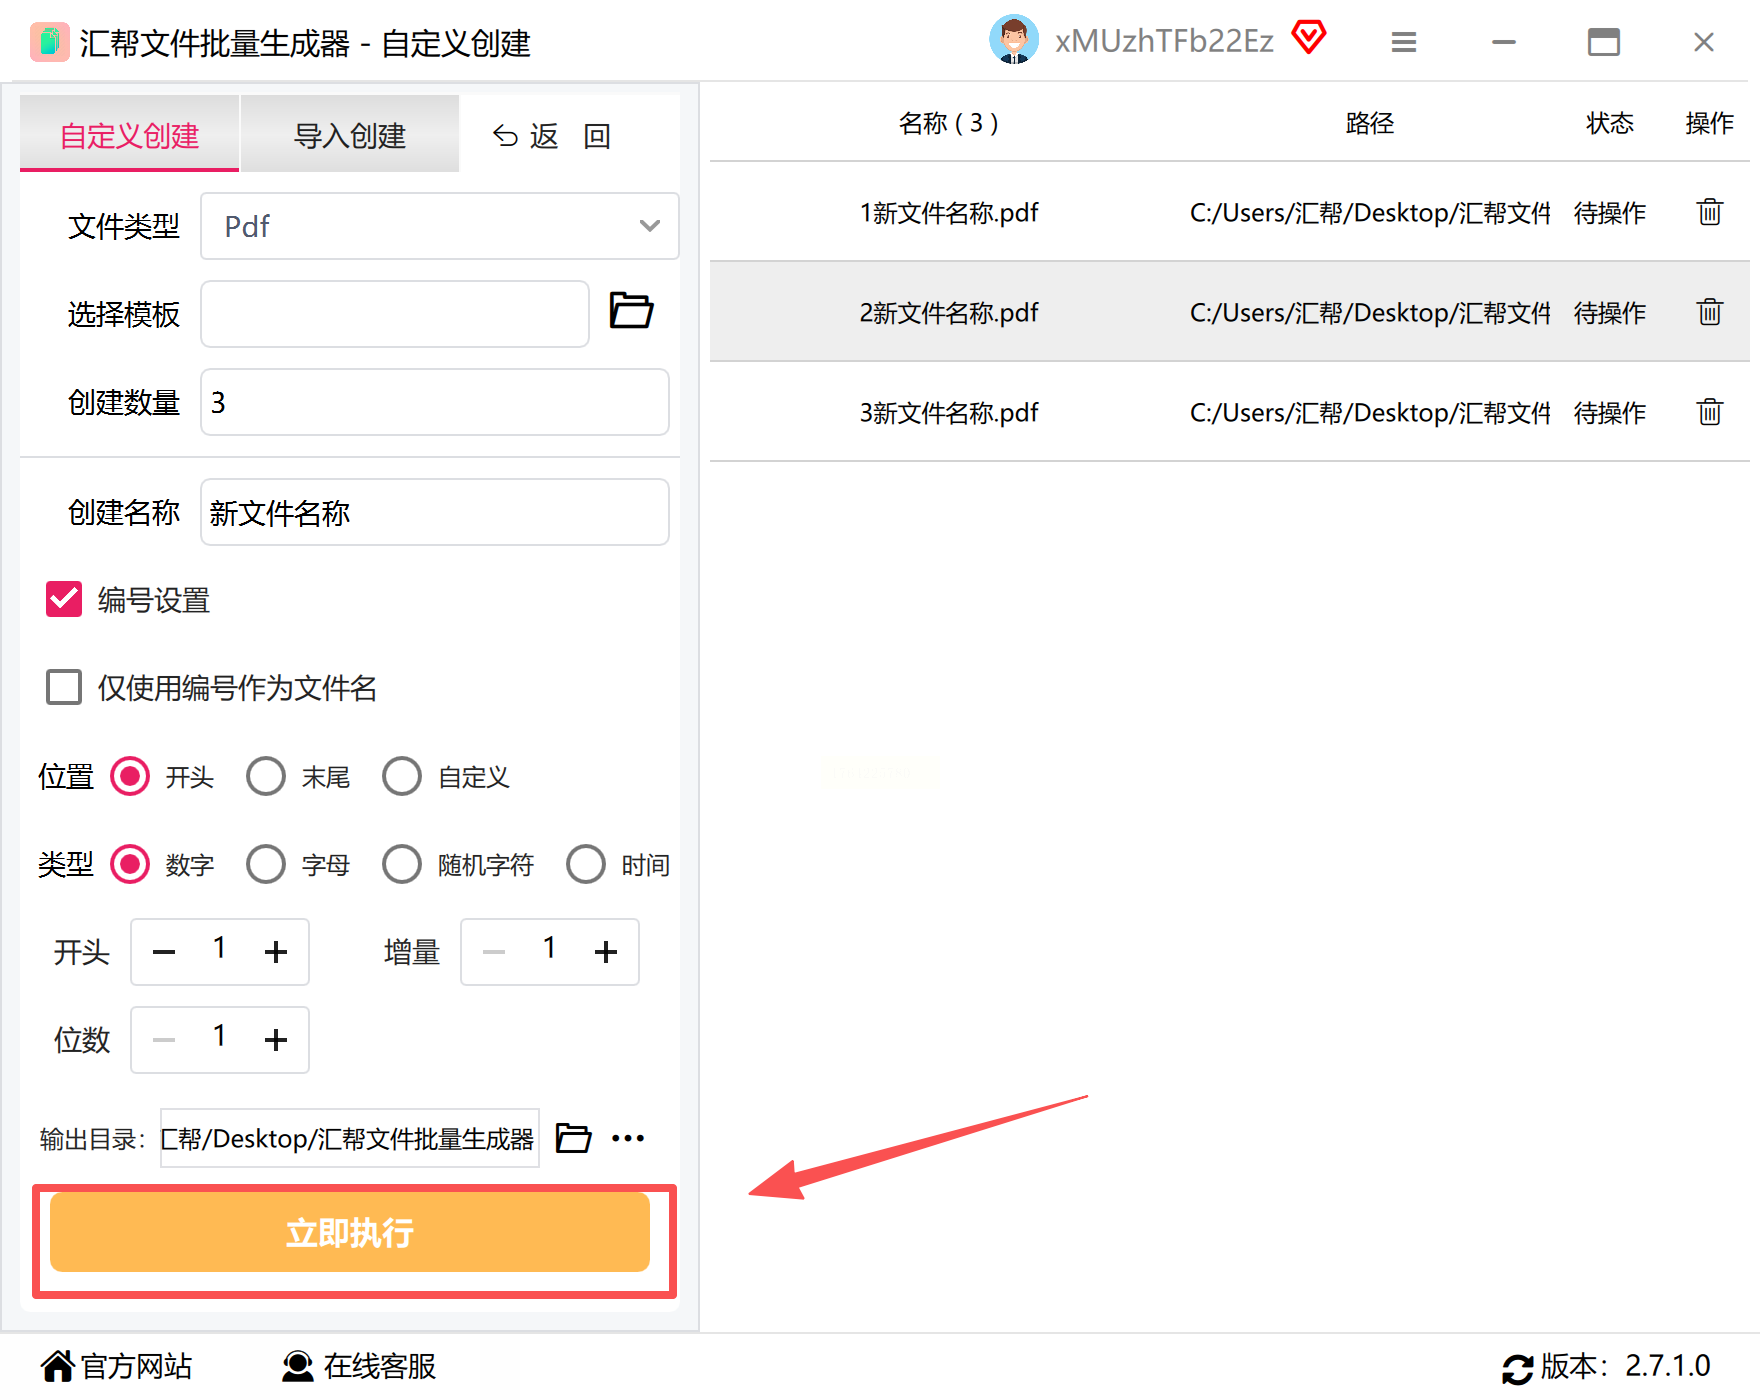
Task: Click the 状态 column header
Action: tap(1610, 123)
